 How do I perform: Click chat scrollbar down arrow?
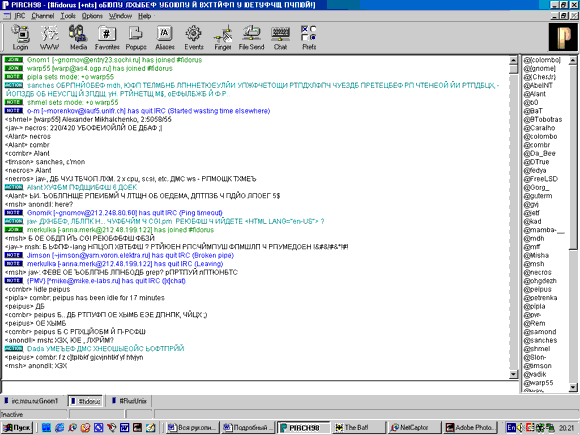513,374
